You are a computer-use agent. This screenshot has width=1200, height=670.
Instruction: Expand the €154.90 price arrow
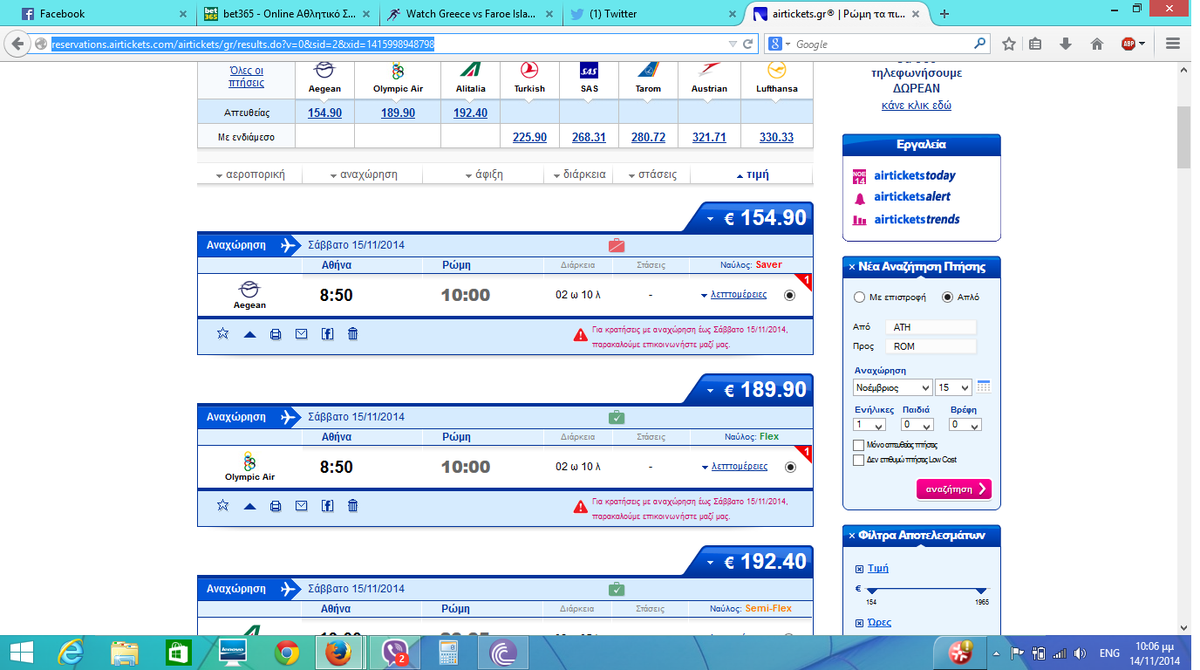(710, 218)
